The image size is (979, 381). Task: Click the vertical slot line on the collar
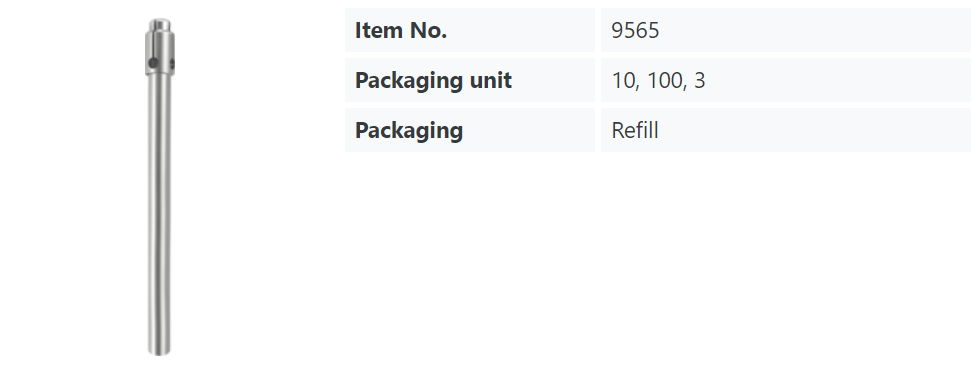click(152, 44)
